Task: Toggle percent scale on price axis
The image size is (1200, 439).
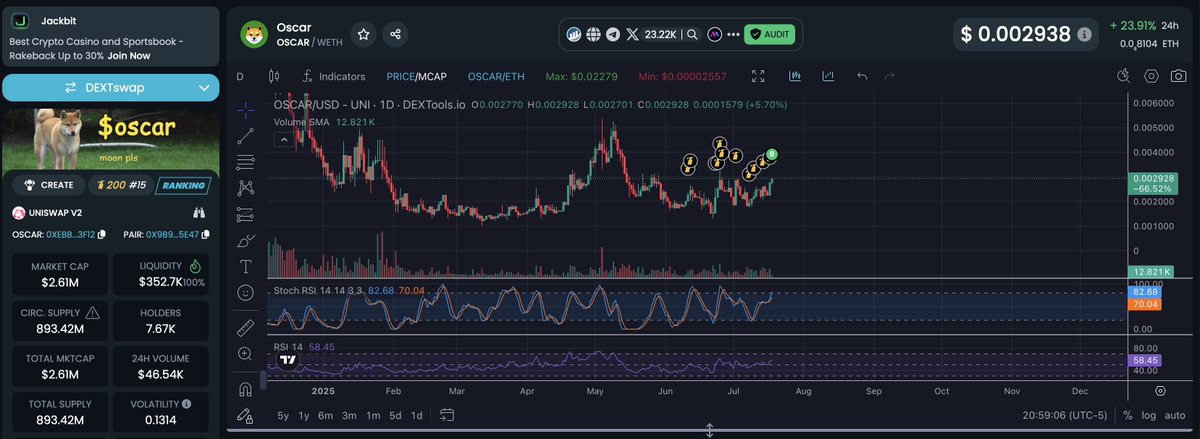Action: coord(1128,415)
